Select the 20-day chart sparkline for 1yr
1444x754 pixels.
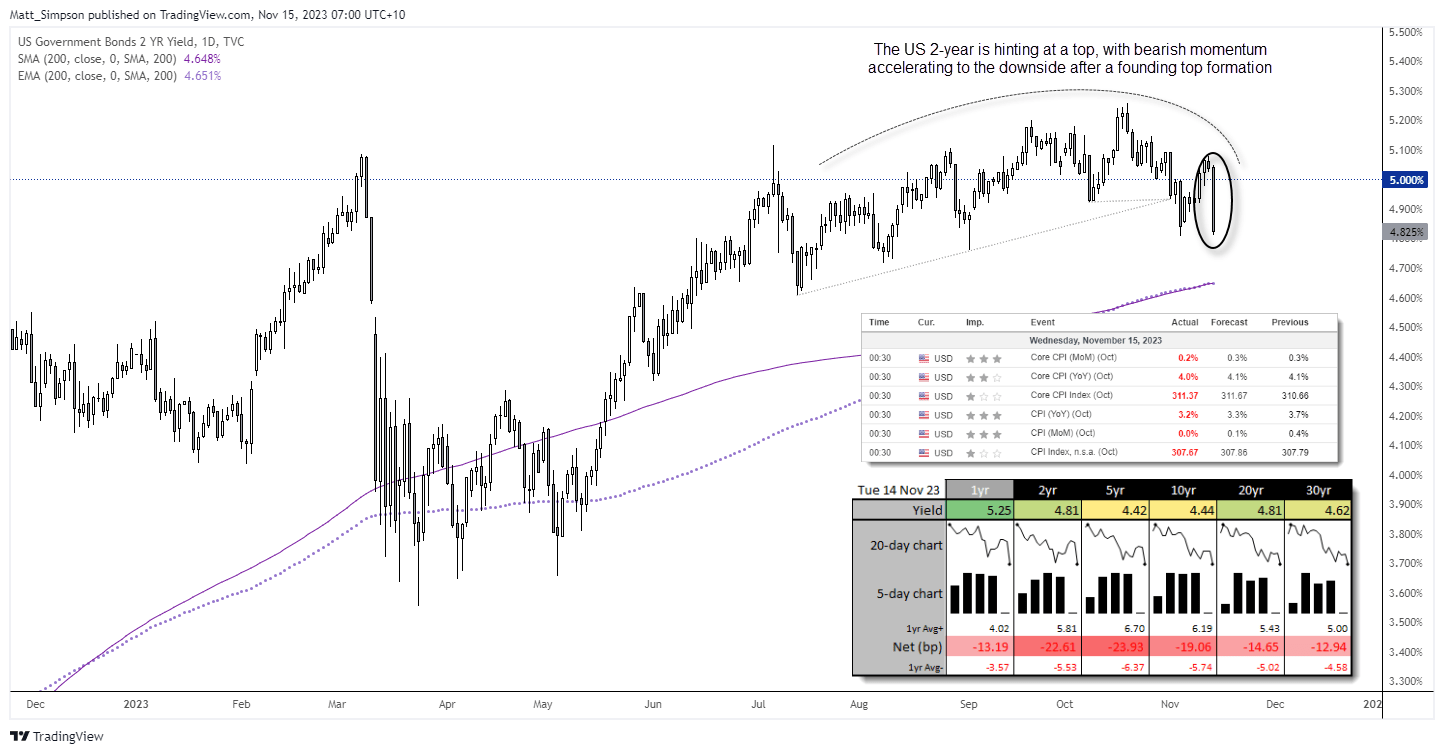coord(980,546)
